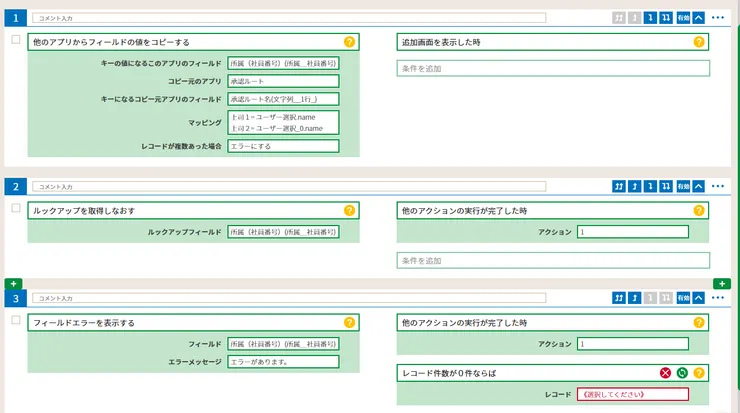Click green swap icon on レコード件数が０件ならば
Viewport: 740px width, 413px height.
pos(681,373)
